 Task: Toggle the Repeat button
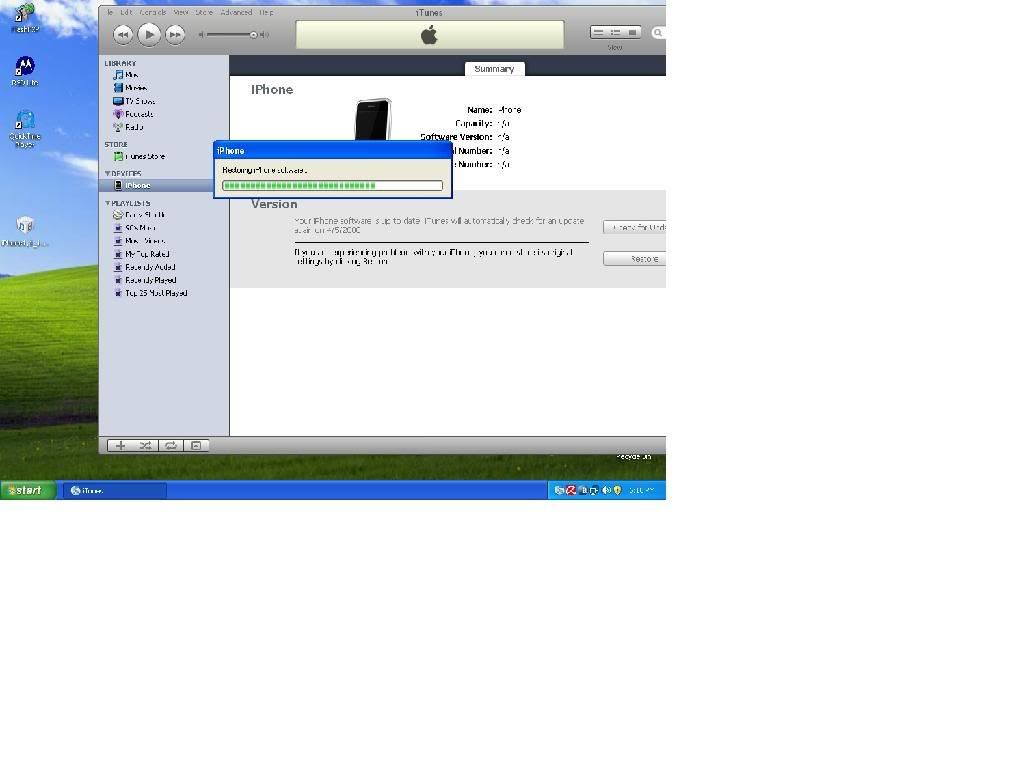170,445
